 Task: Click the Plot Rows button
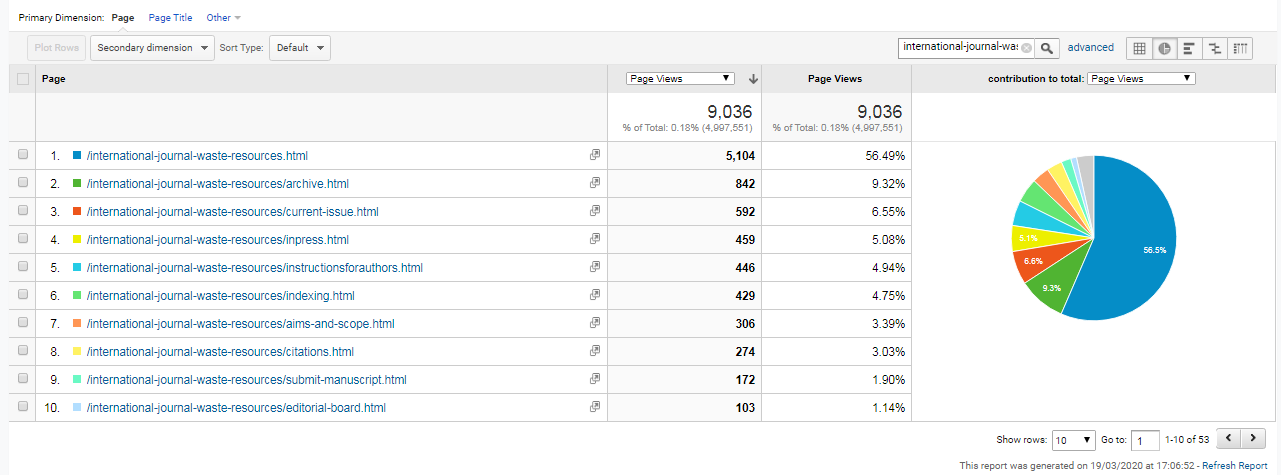[56, 47]
